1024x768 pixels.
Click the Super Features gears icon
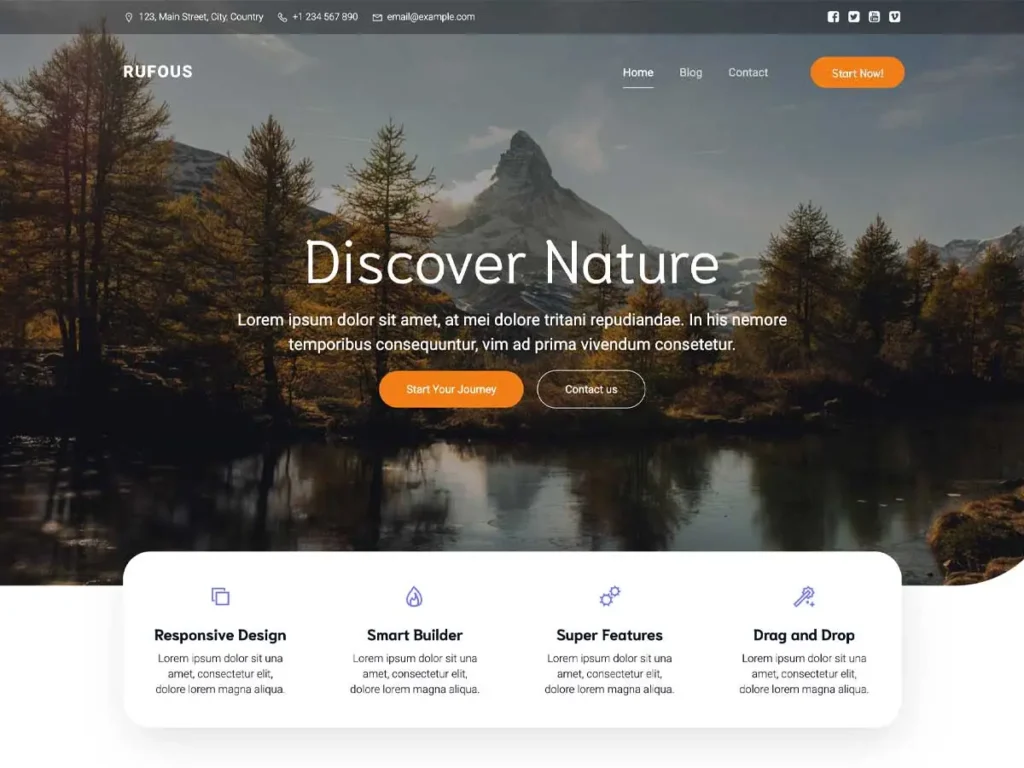point(609,597)
